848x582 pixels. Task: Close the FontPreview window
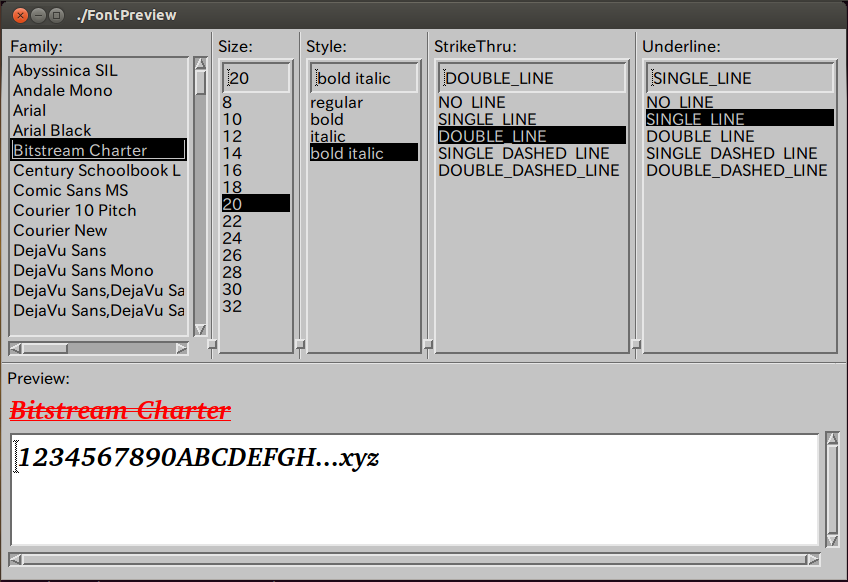(20, 15)
